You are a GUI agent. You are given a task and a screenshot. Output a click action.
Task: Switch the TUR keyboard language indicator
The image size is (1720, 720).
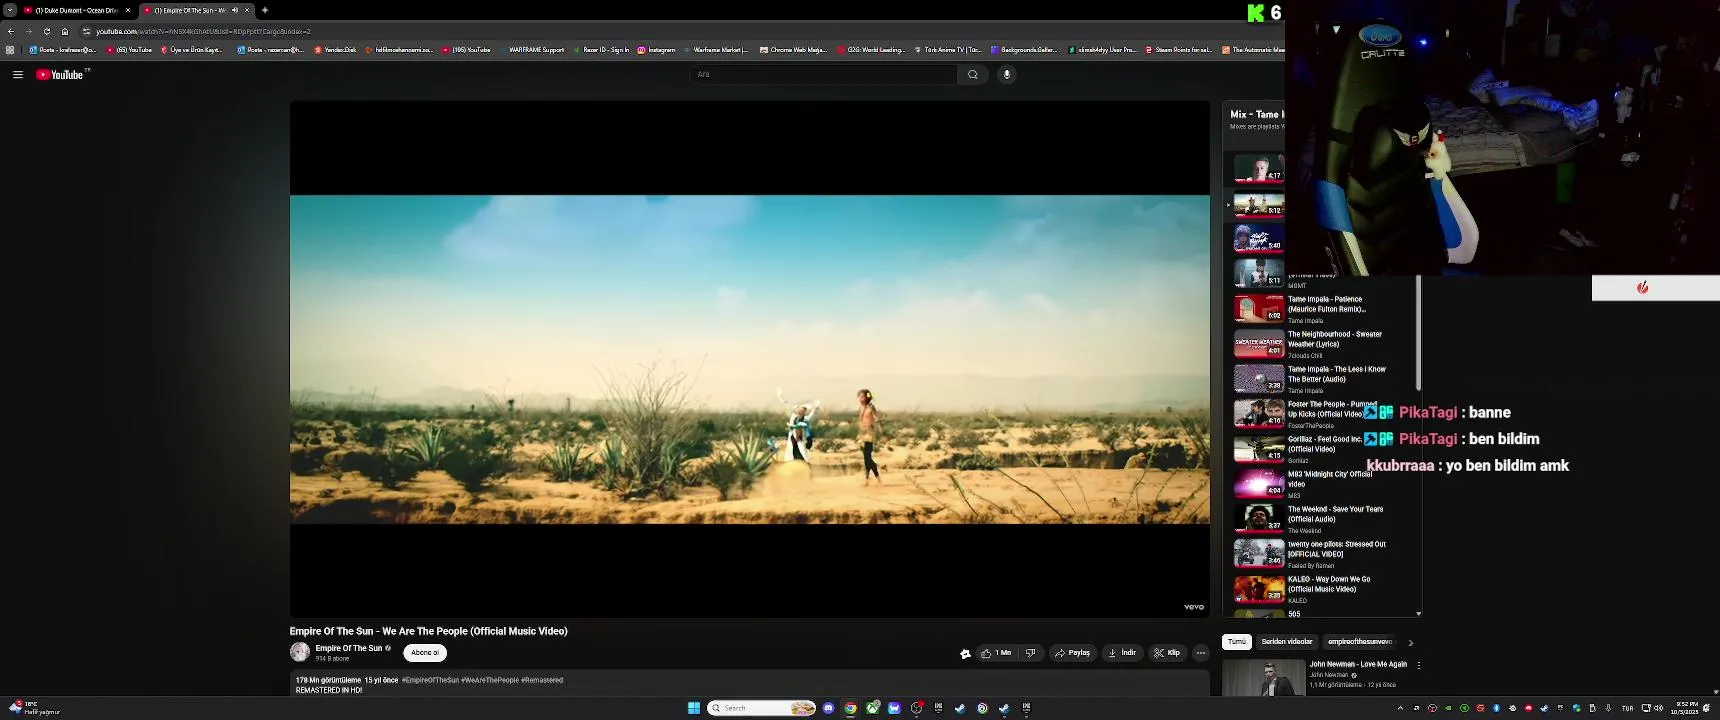pyautogui.click(x=1627, y=708)
